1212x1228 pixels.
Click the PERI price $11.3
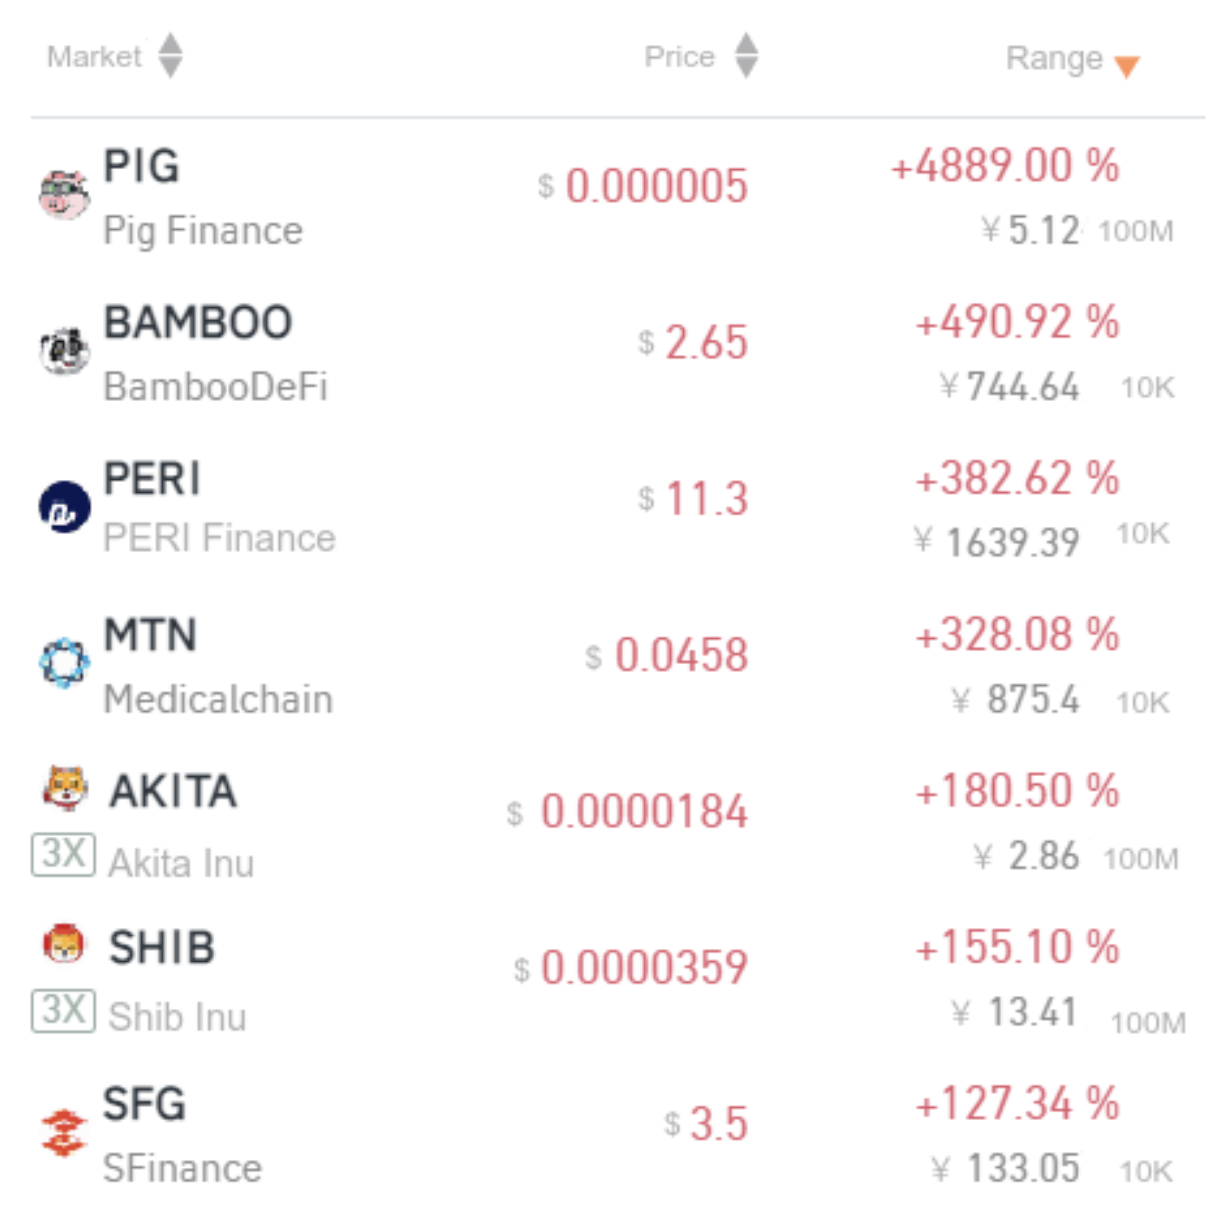[x=693, y=498]
